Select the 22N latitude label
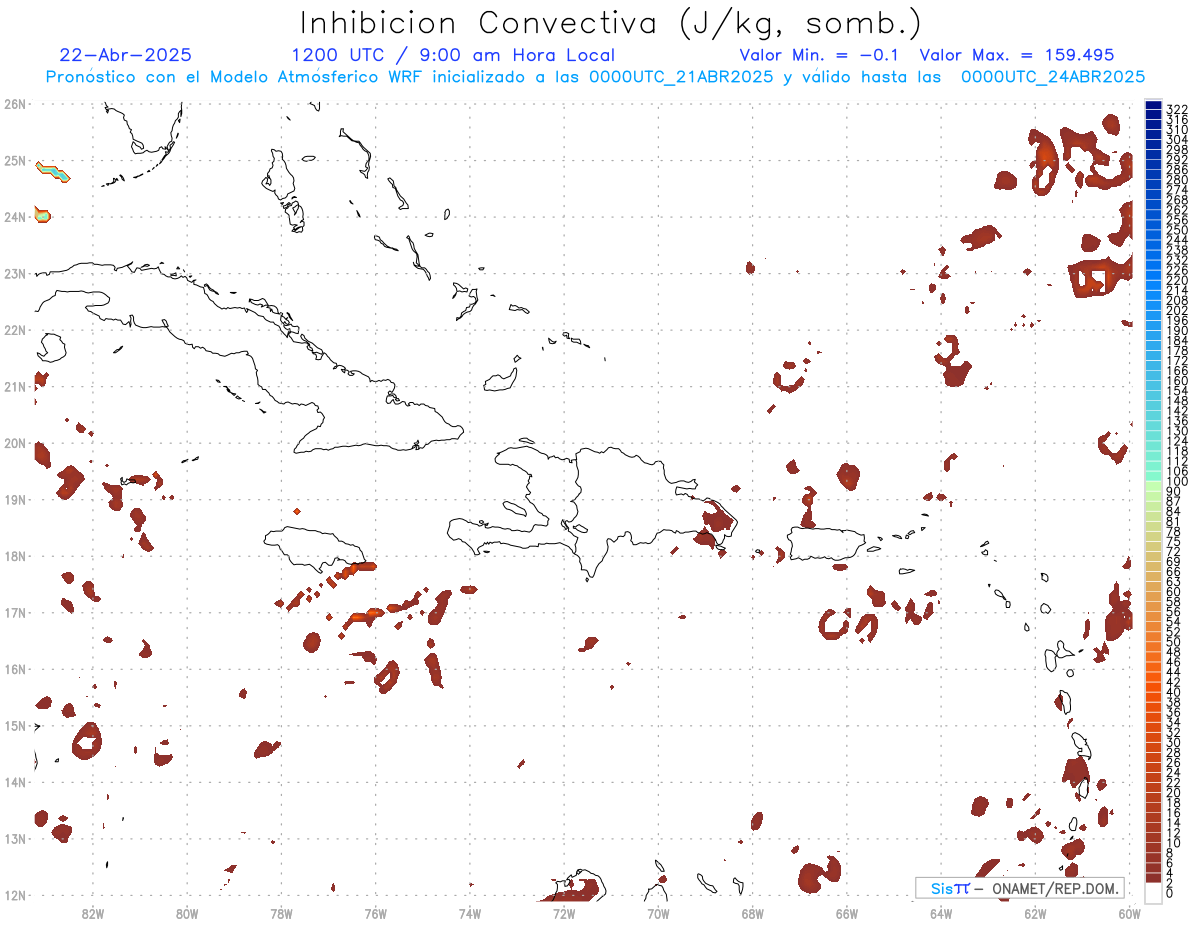1200x927 pixels. click(15, 330)
